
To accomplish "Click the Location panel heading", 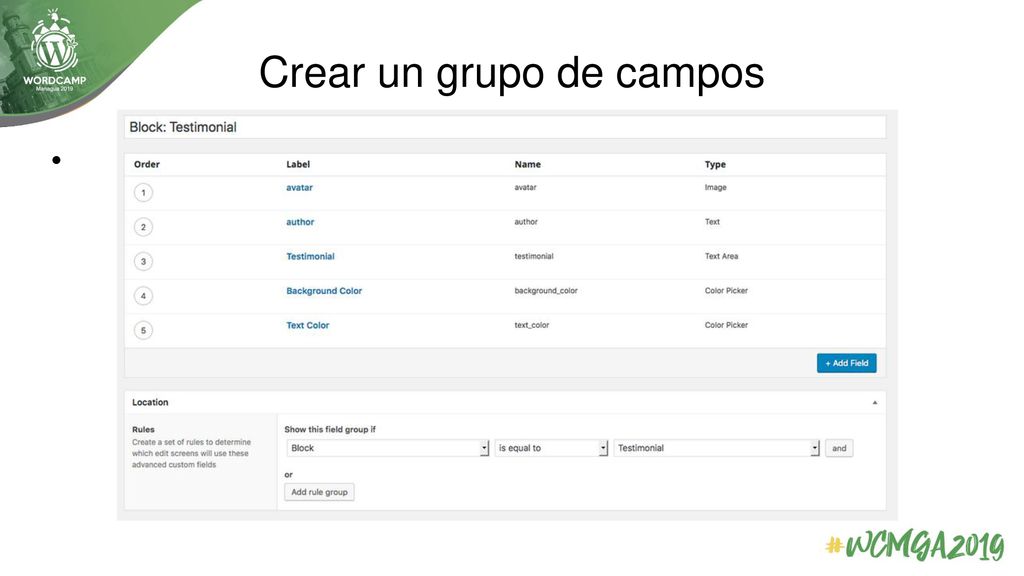I will [x=150, y=402].
